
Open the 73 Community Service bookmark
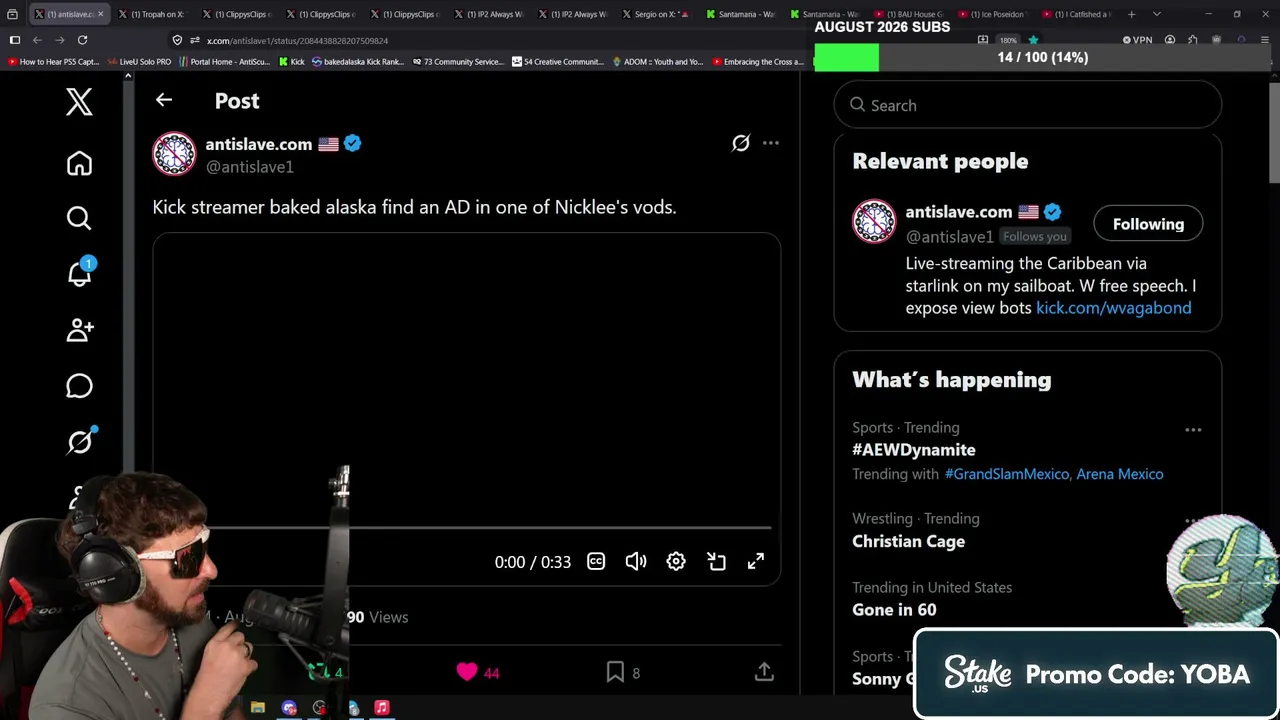point(456,62)
